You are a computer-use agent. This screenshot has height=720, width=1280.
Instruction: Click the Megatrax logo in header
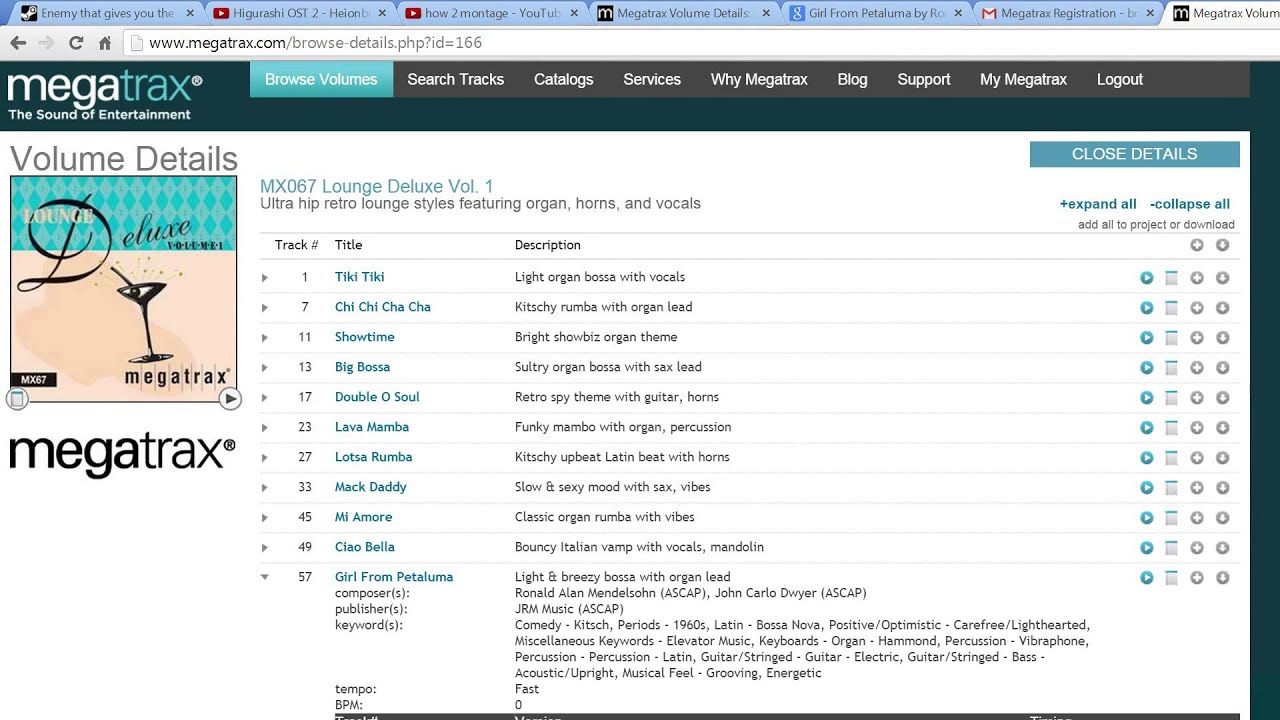pos(104,96)
